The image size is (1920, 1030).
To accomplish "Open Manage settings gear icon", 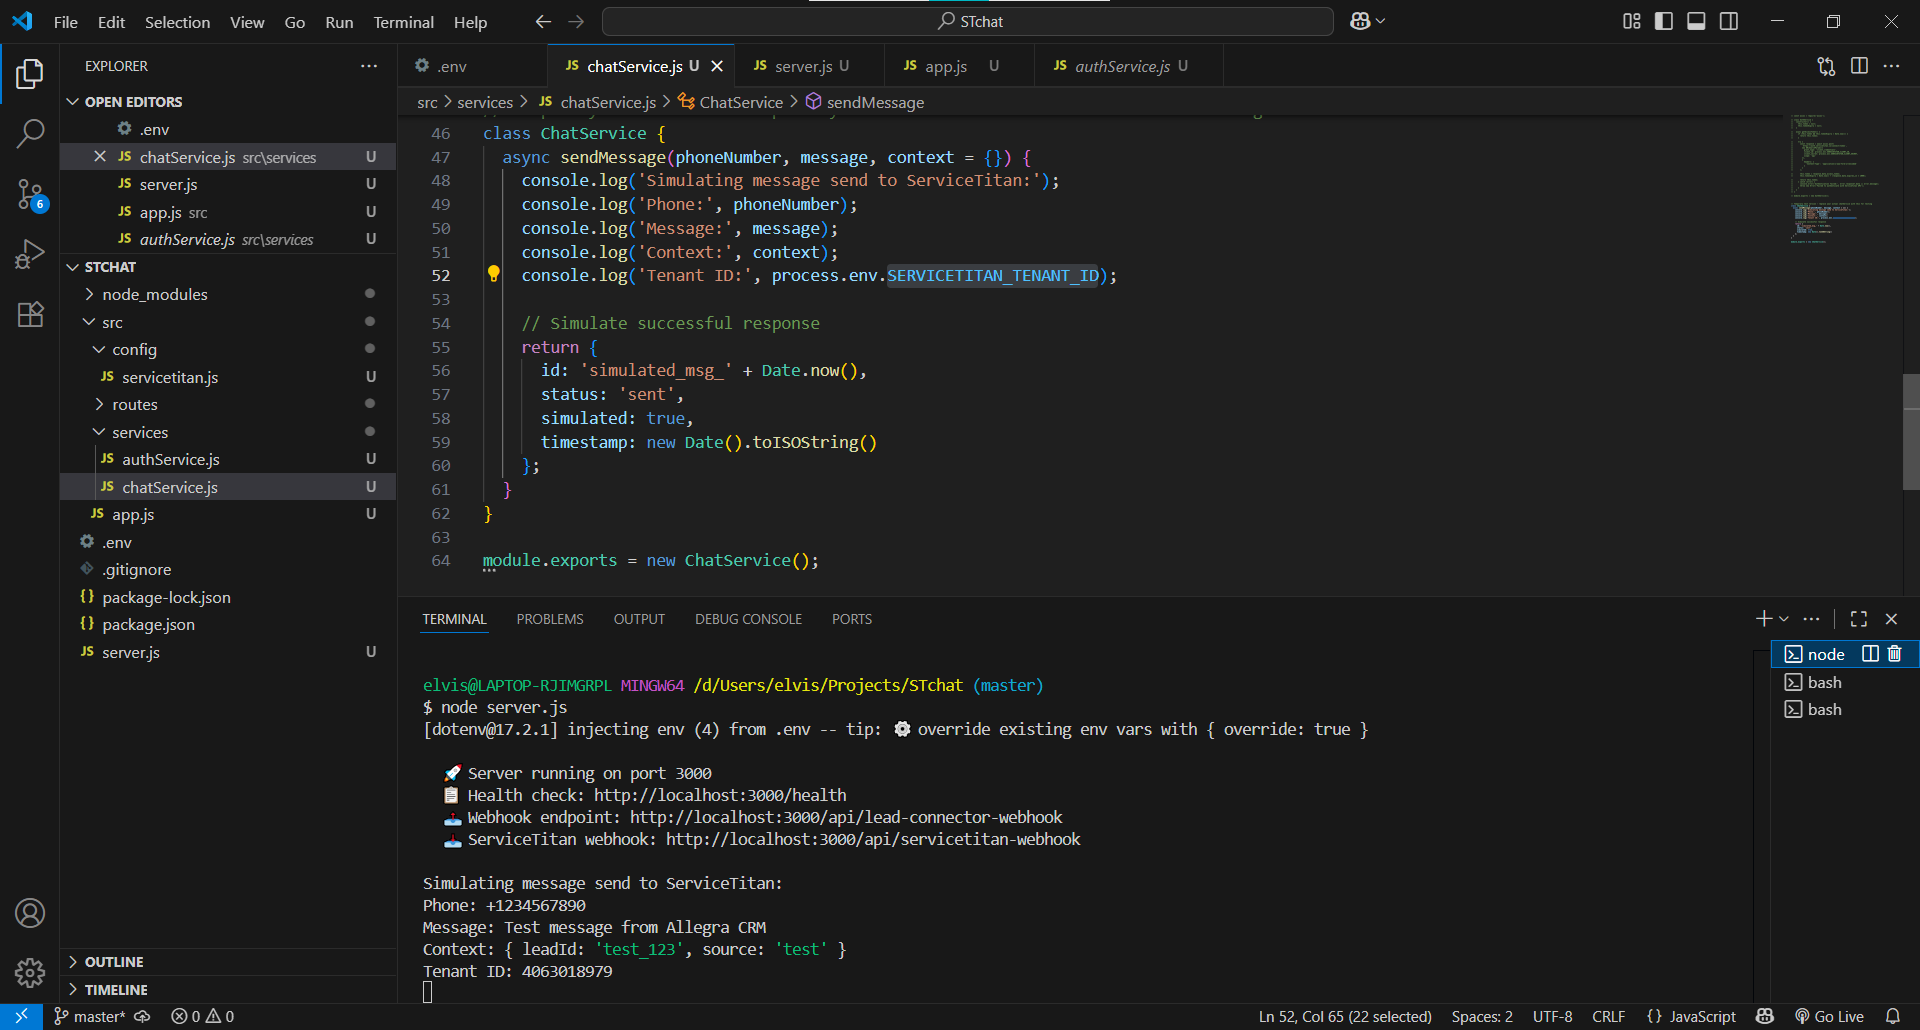I will [30, 972].
